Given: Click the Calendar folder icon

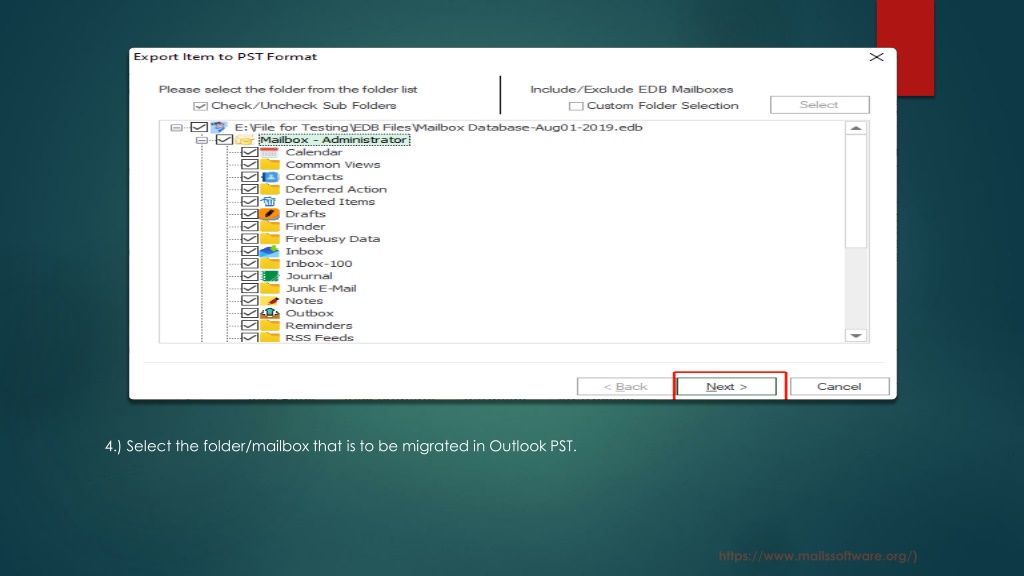Looking at the screenshot, I should (x=269, y=152).
